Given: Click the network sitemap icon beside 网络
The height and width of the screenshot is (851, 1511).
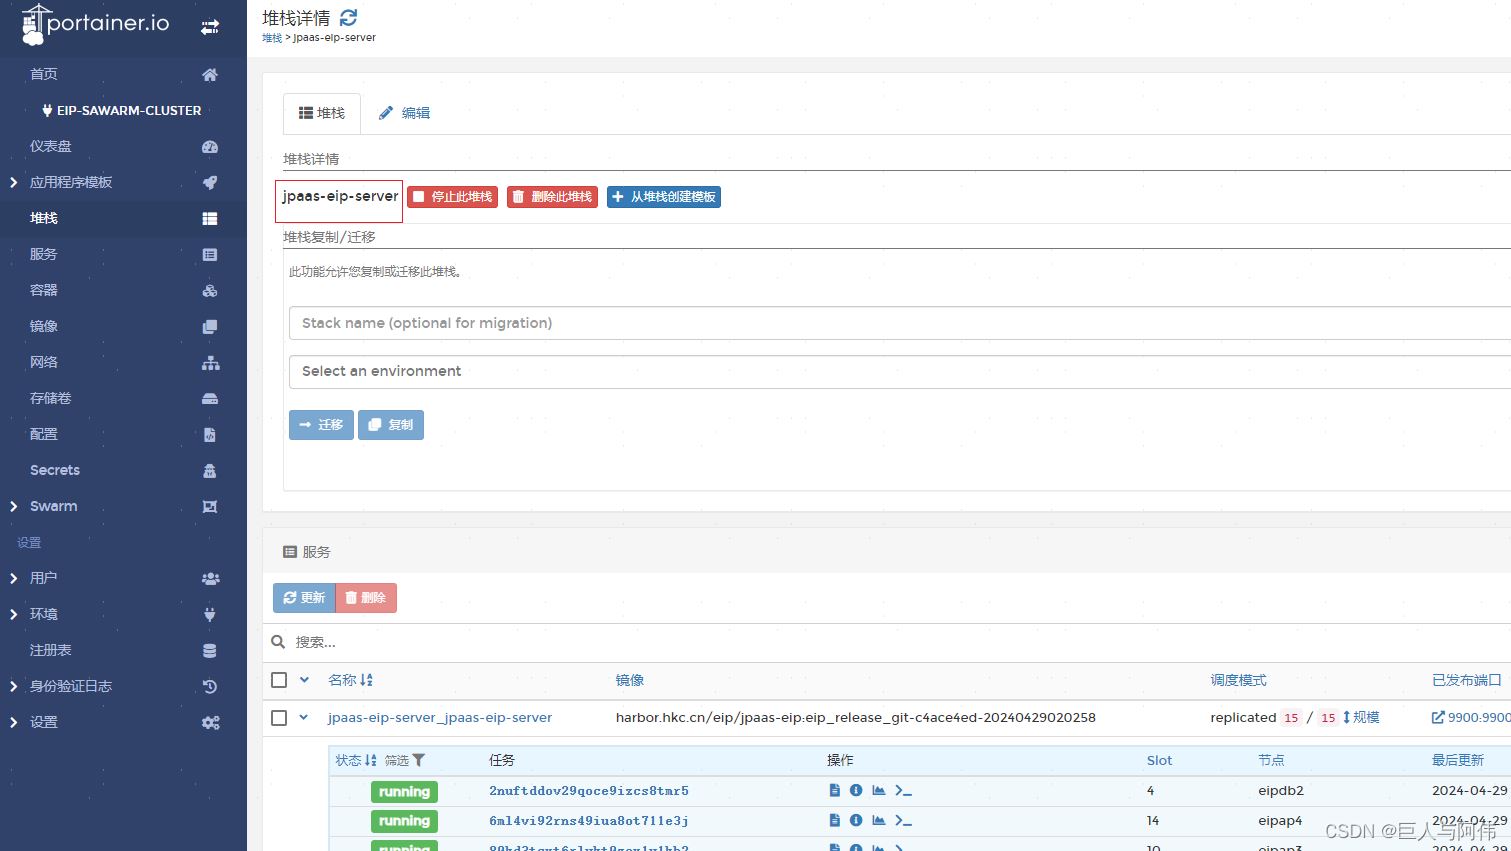Looking at the screenshot, I should (x=210, y=363).
